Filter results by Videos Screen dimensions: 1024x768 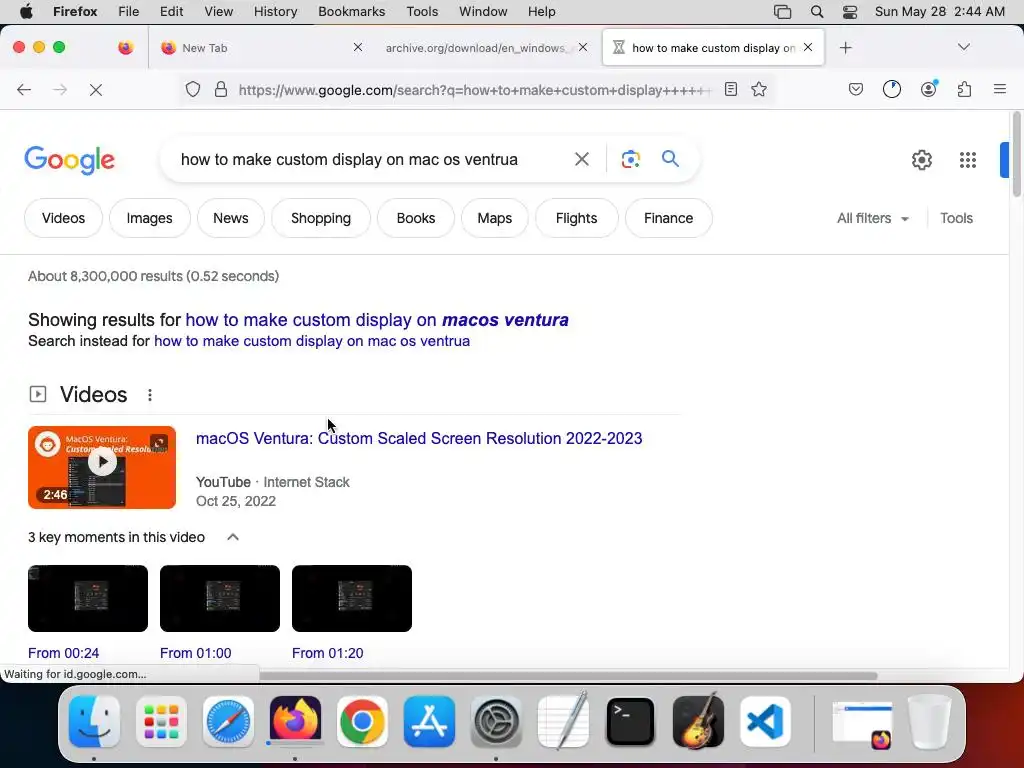coord(63,218)
